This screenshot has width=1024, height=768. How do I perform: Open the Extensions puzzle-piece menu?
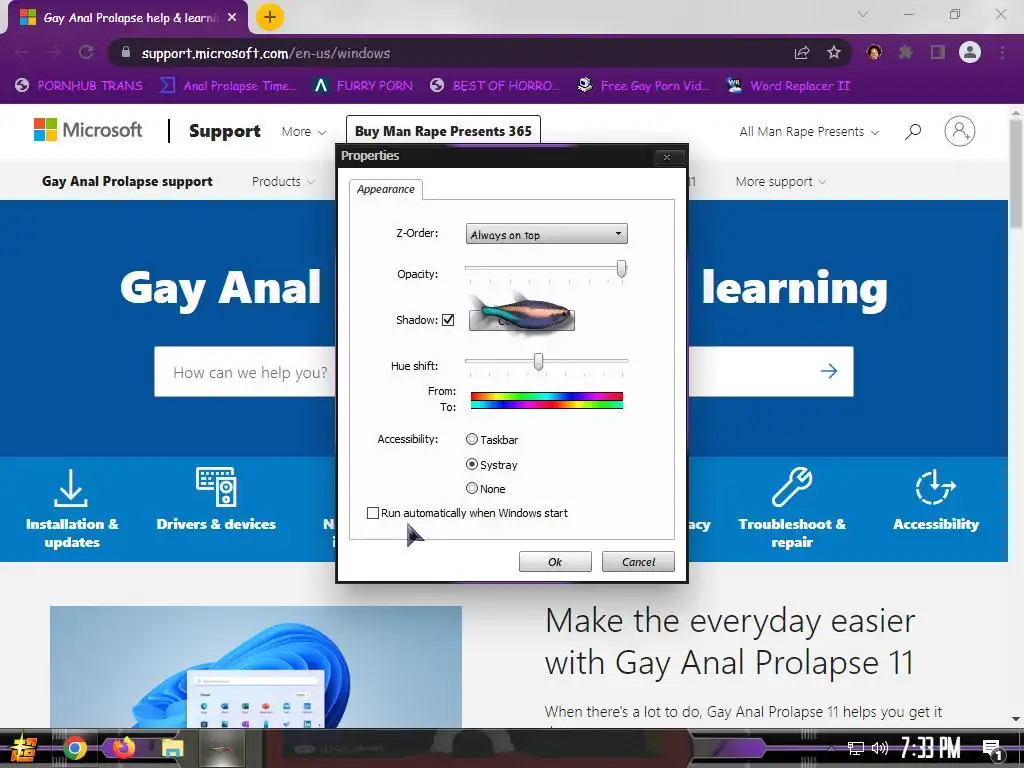(x=906, y=52)
